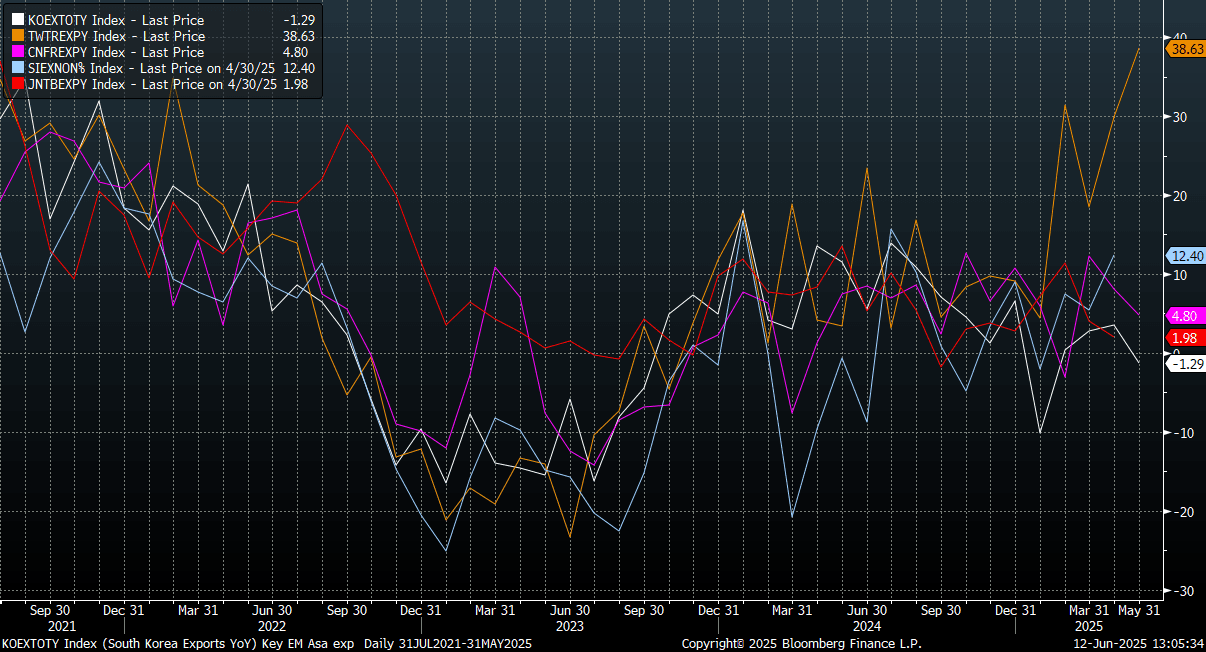Click the white -1.29 axis value tag

(x=1186, y=364)
